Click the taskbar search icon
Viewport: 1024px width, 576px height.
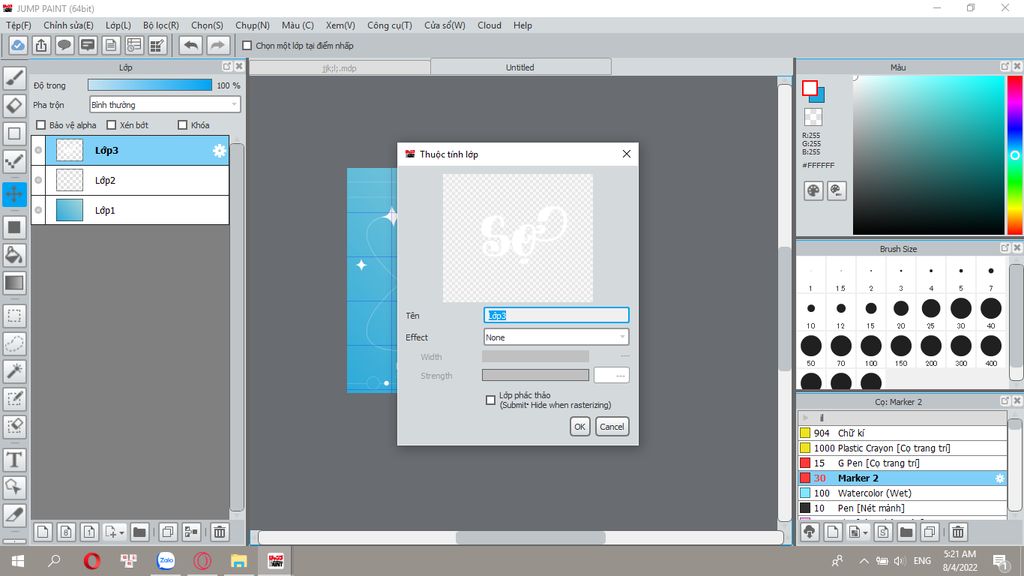[x=54, y=560]
